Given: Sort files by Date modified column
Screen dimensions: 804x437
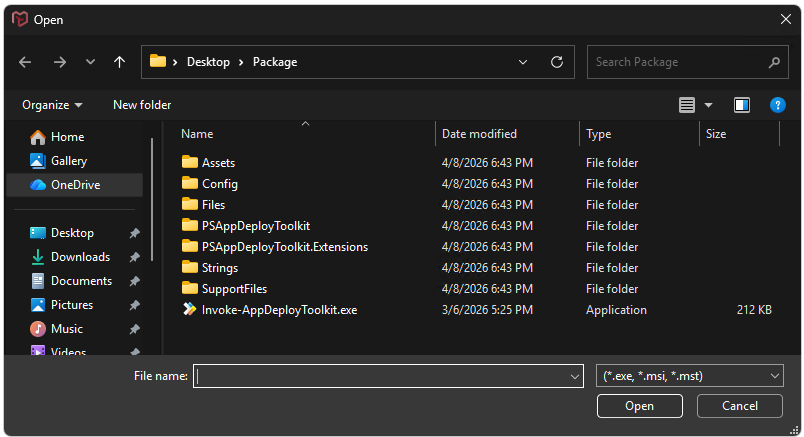Looking at the screenshot, I should point(480,134).
